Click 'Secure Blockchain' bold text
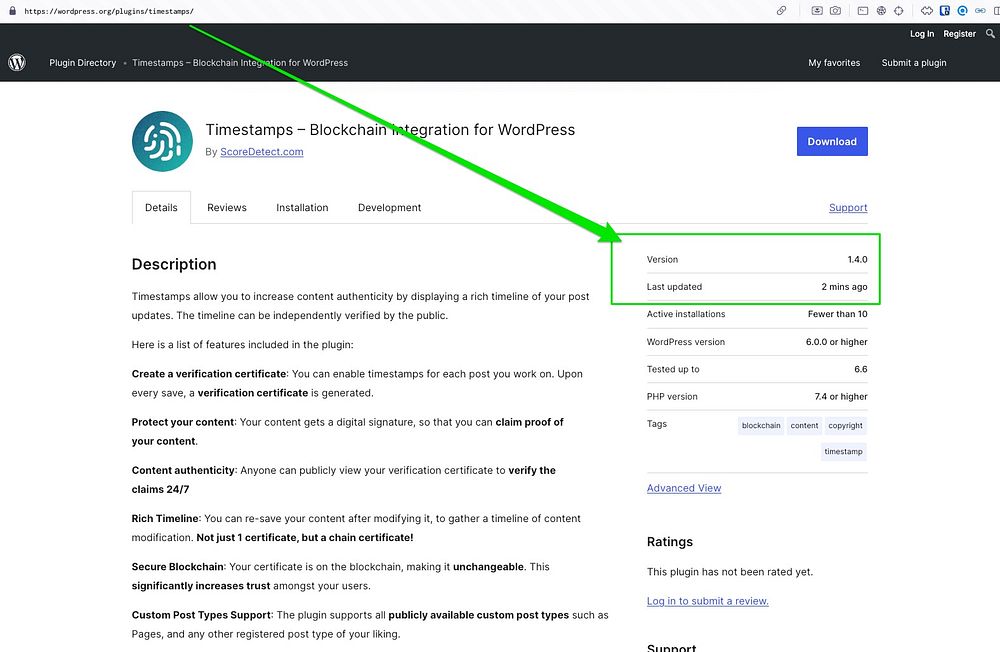The height and width of the screenshot is (652, 1000). (x=177, y=567)
